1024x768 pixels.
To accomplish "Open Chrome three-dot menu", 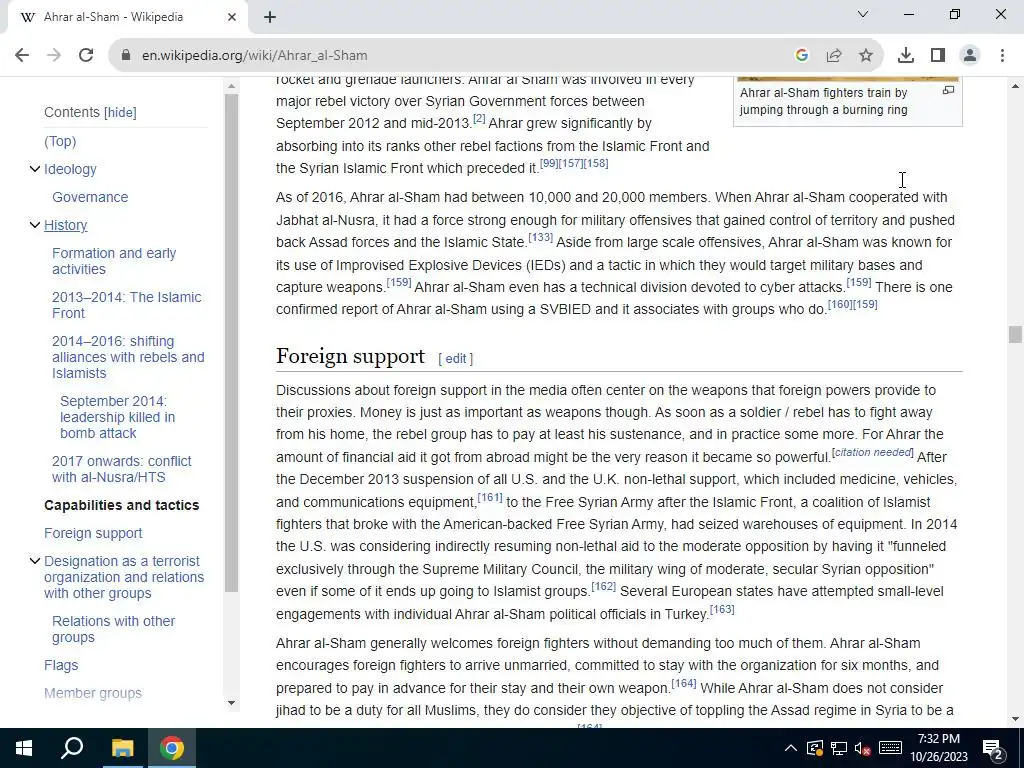I will 1002,56.
